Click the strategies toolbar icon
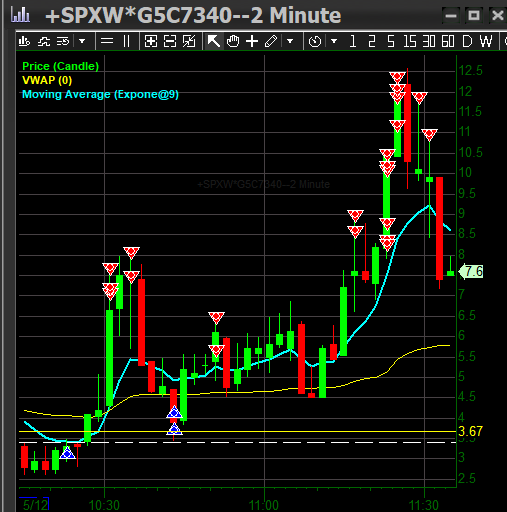This screenshot has height=512, width=507. click(63, 42)
